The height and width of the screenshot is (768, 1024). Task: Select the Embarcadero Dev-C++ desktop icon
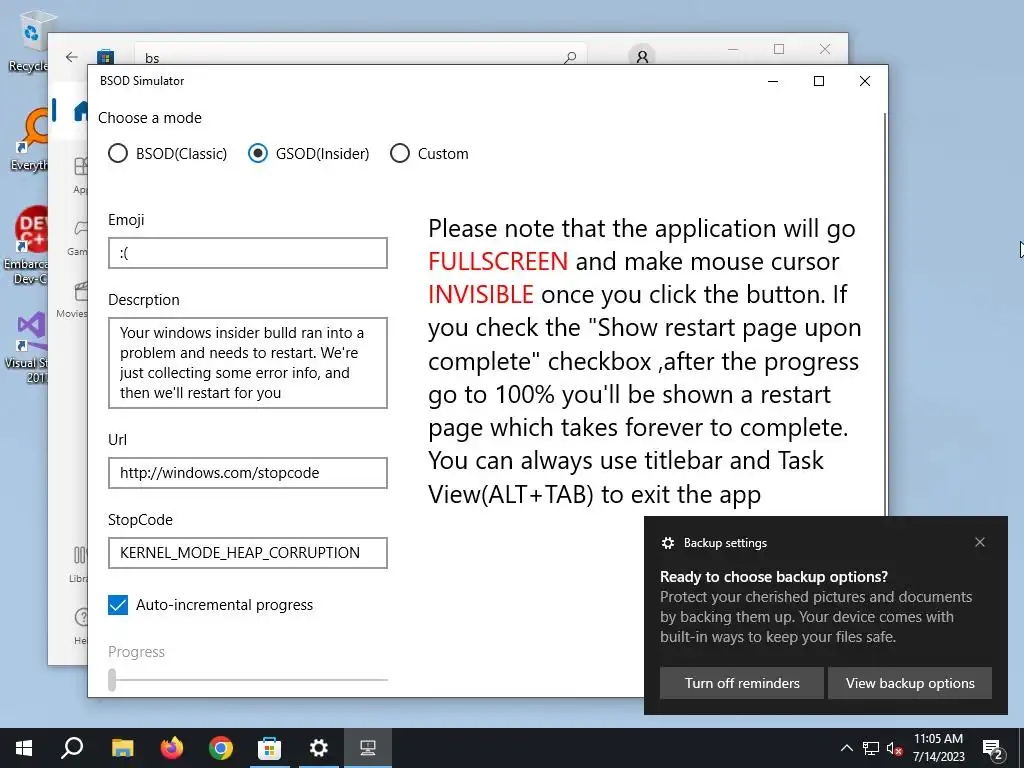[26, 246]
